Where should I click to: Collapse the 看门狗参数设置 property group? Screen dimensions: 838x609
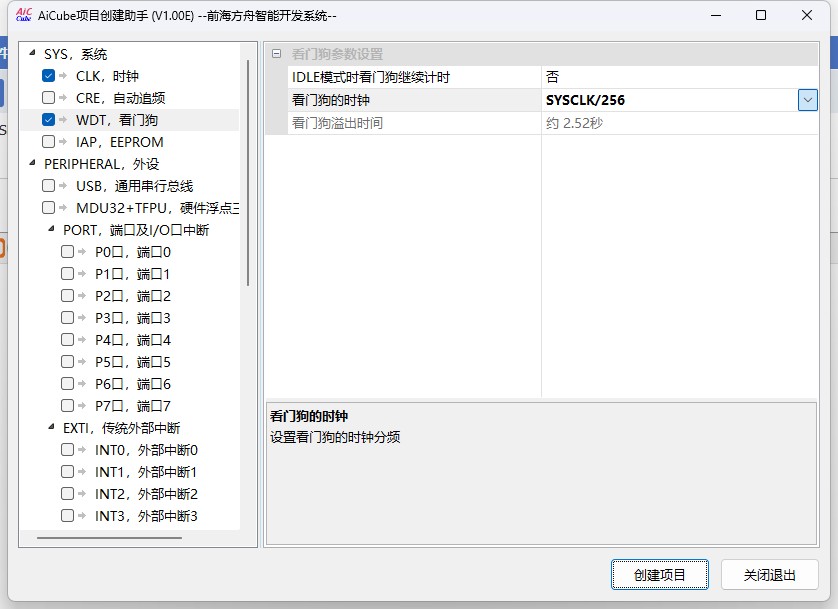tap(276, 53)
